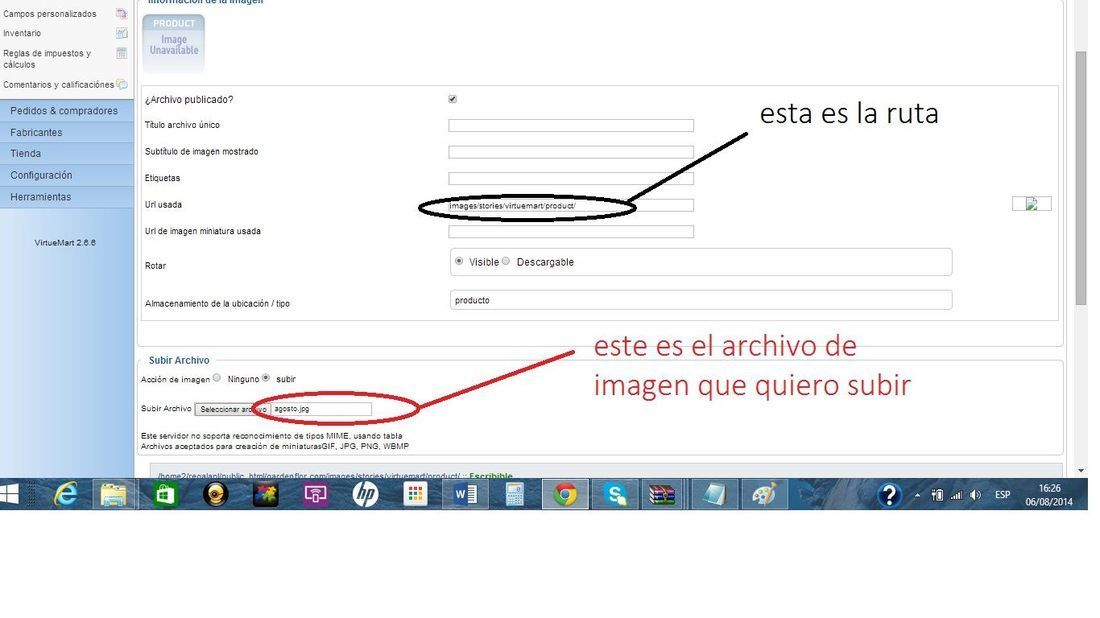This screenshot has height=618, width=1100.
Task: Expand the Fabricantes menu
Action: pos(67,133)
